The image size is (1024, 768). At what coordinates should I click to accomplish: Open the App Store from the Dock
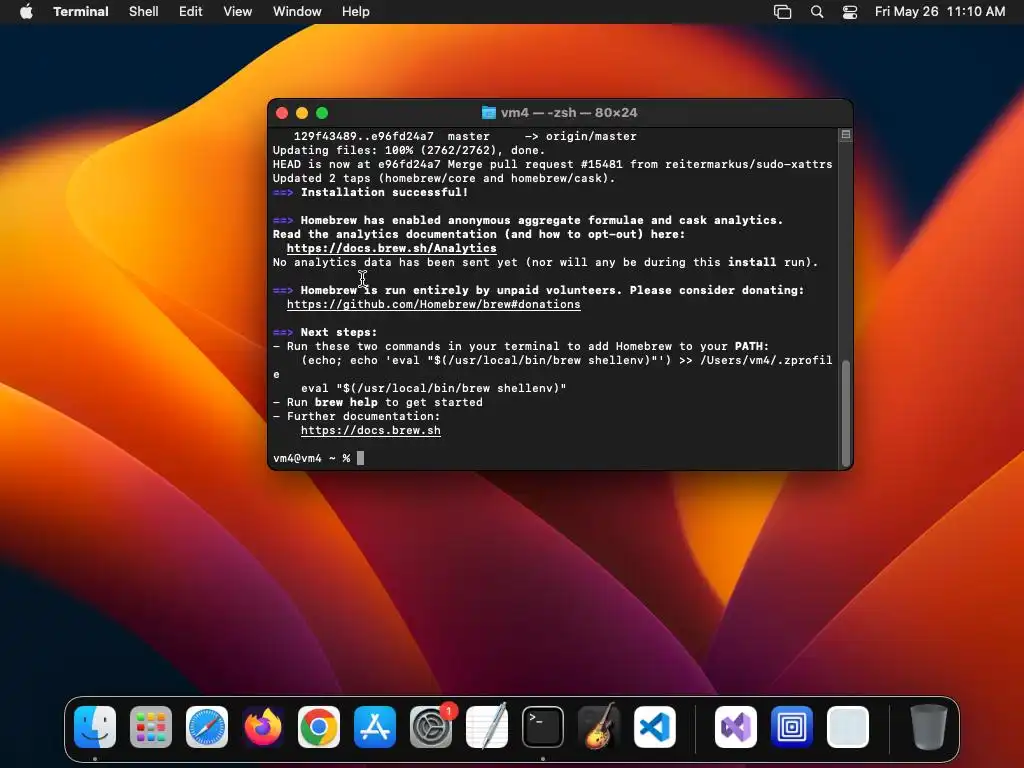(x=375, y=726)
